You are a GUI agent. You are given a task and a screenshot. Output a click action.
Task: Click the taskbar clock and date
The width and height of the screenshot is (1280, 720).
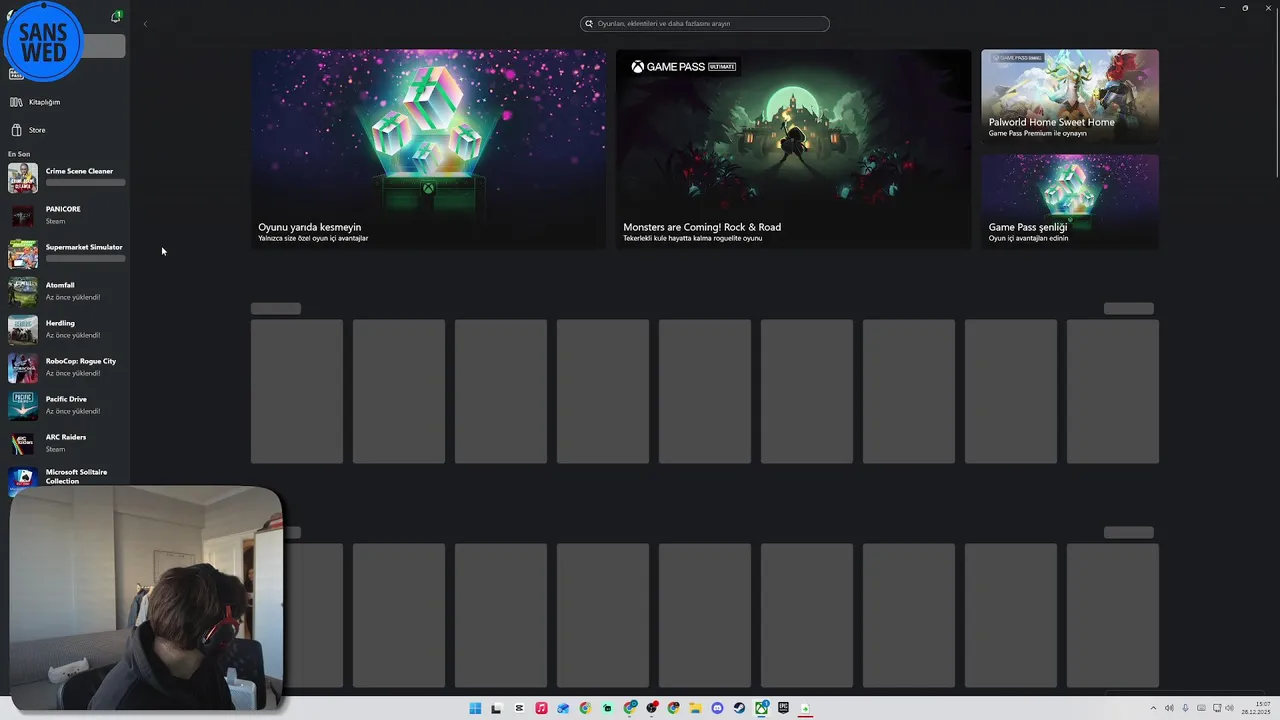(x=1256, y=708)
